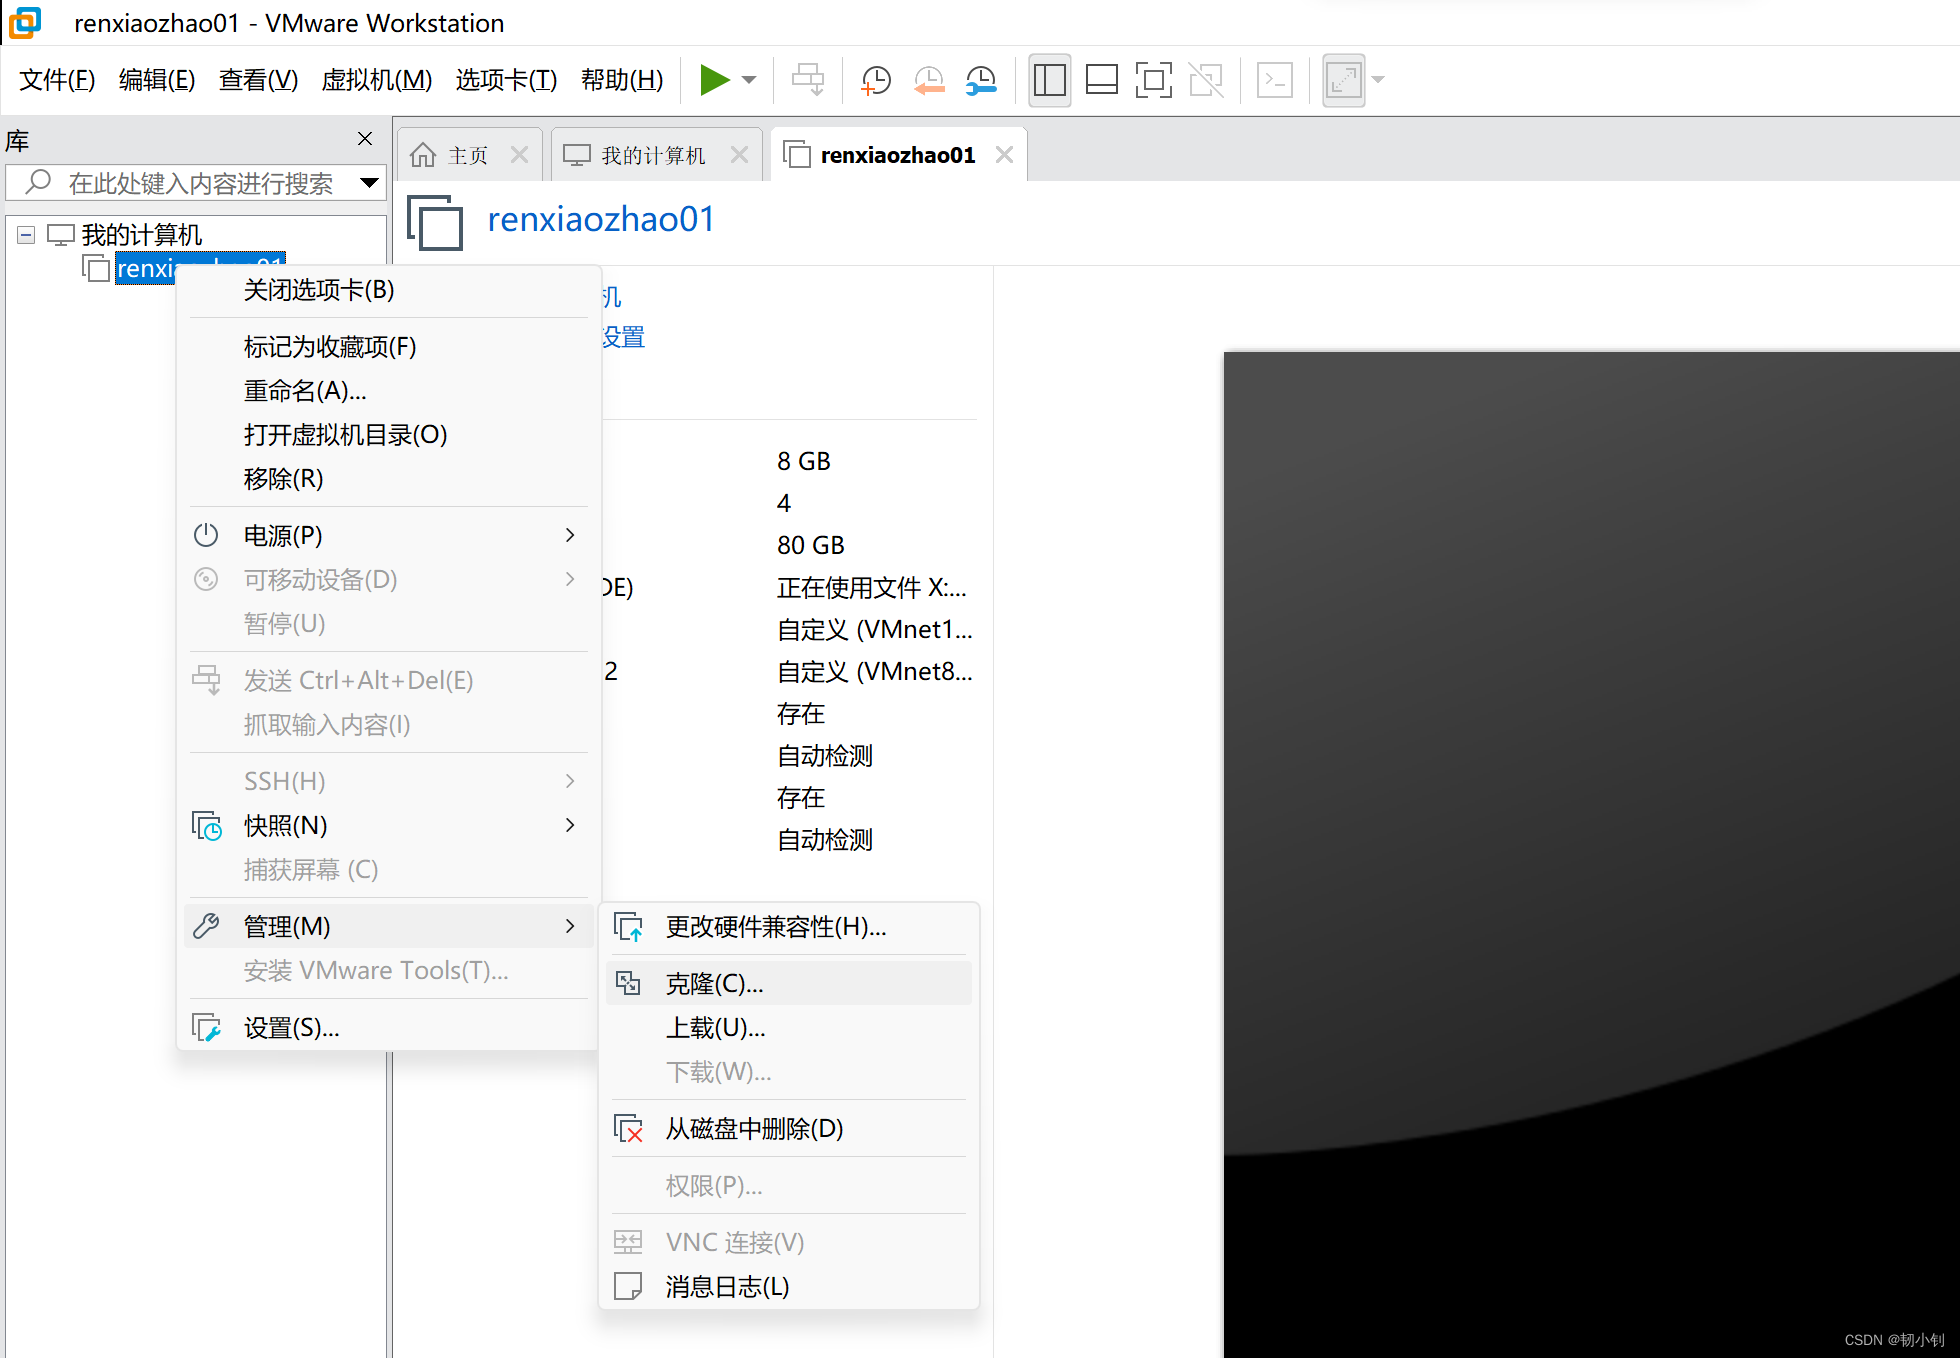Switch to the 主页 tab
This screenshot has height=1358, width=1960.
466,155
